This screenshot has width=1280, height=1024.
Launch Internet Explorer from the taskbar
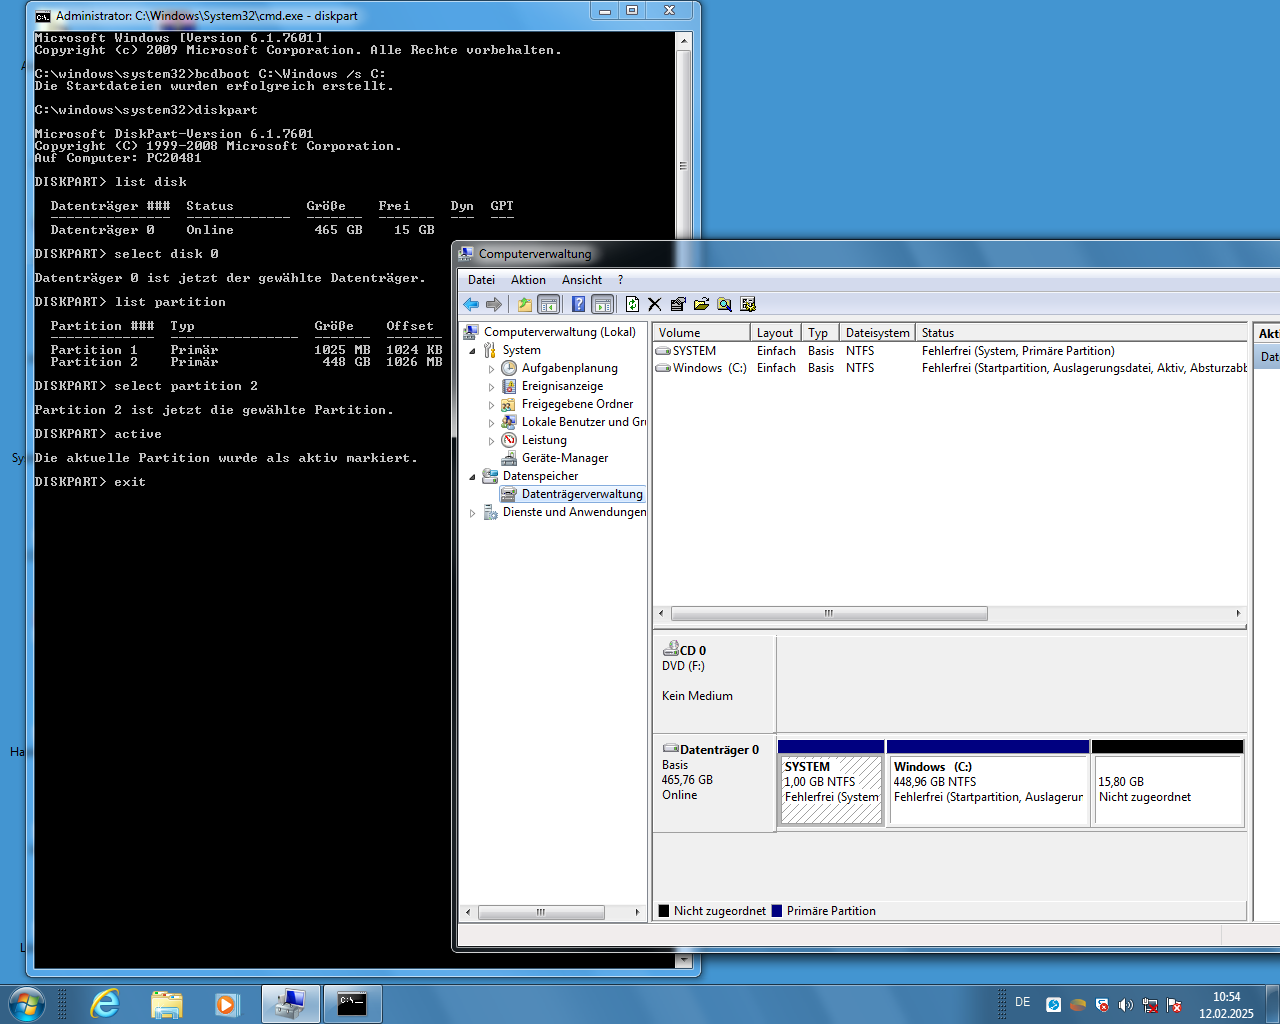[x=105, y=1004]
